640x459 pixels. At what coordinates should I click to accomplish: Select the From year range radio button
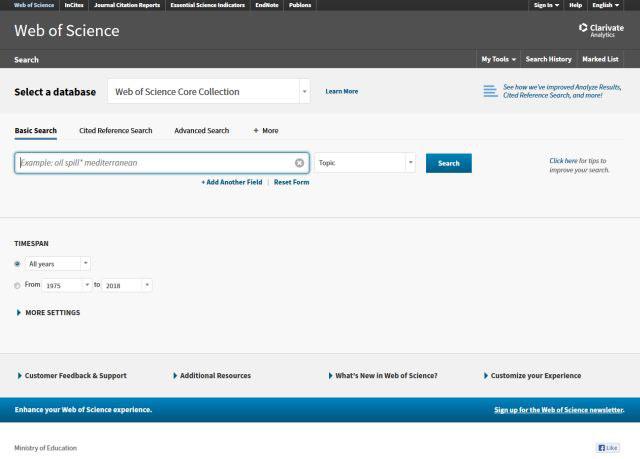[x=17, y=286]
